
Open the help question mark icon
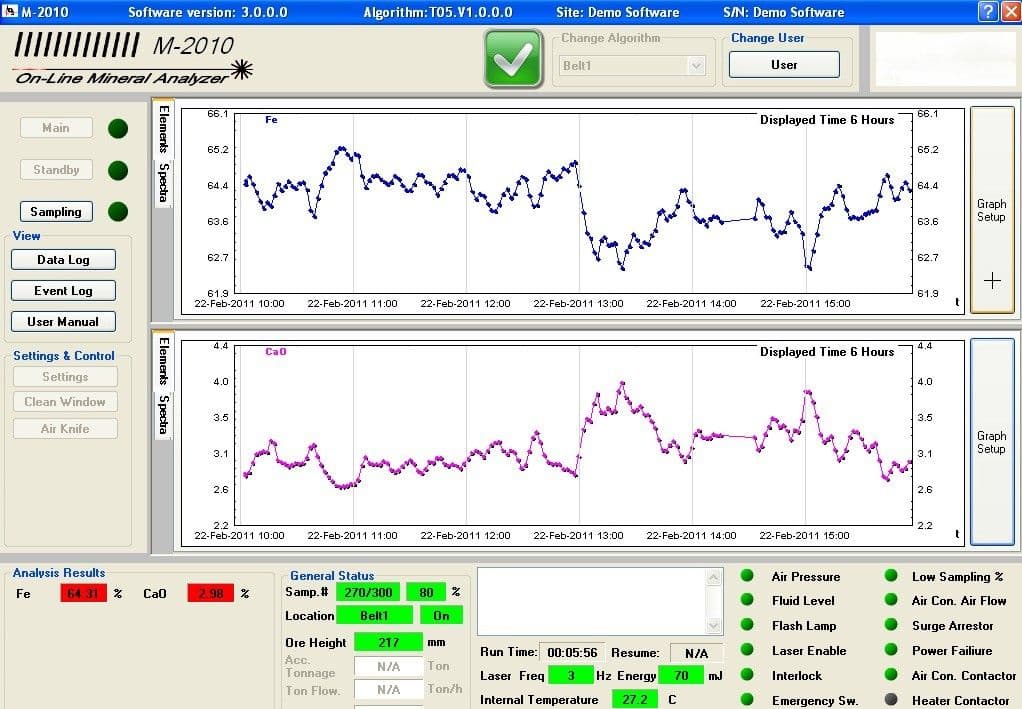pyautogui.click(x=988, y=12)
